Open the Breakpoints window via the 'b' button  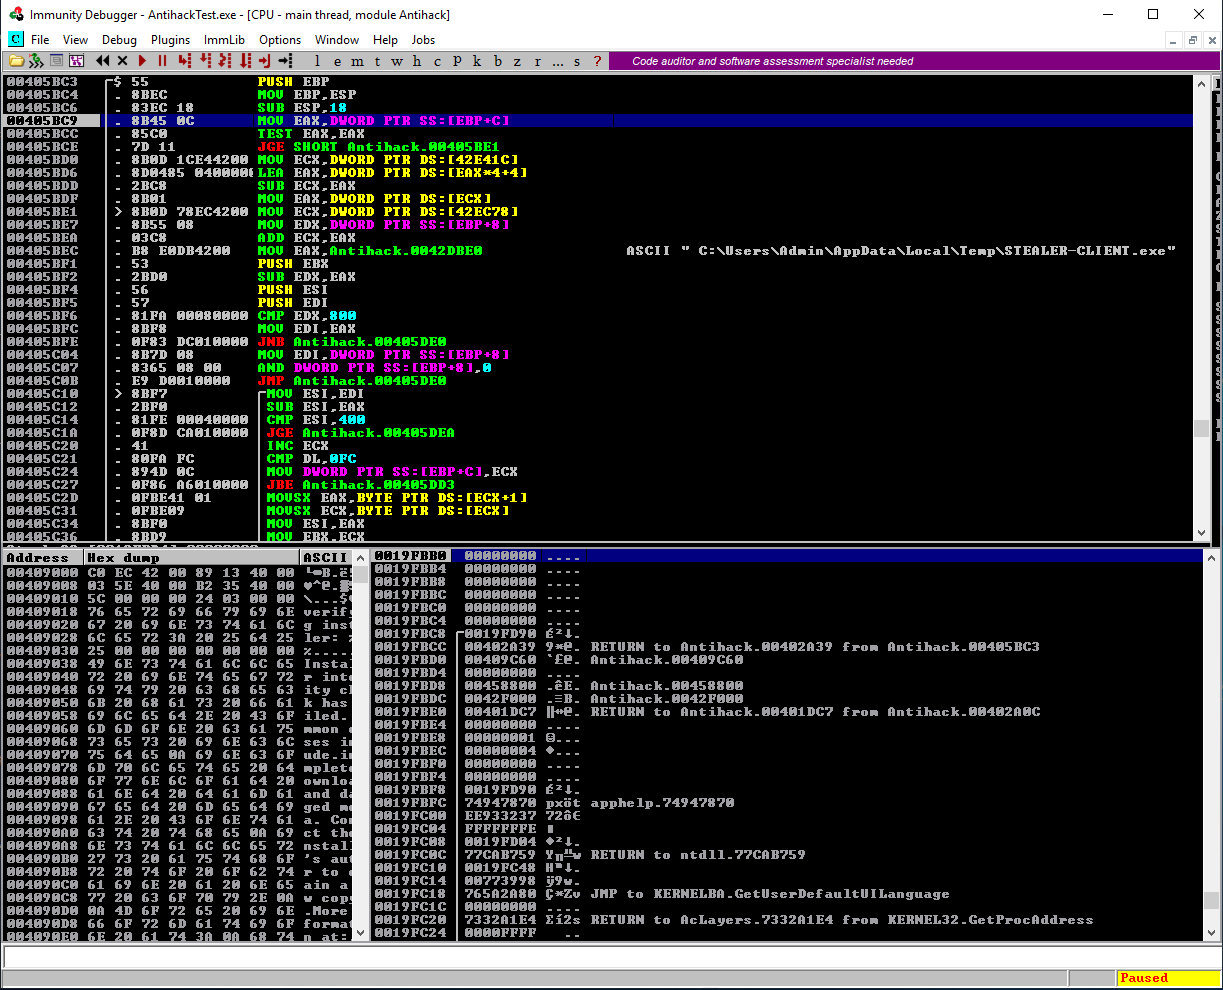(x=497, y=61)
